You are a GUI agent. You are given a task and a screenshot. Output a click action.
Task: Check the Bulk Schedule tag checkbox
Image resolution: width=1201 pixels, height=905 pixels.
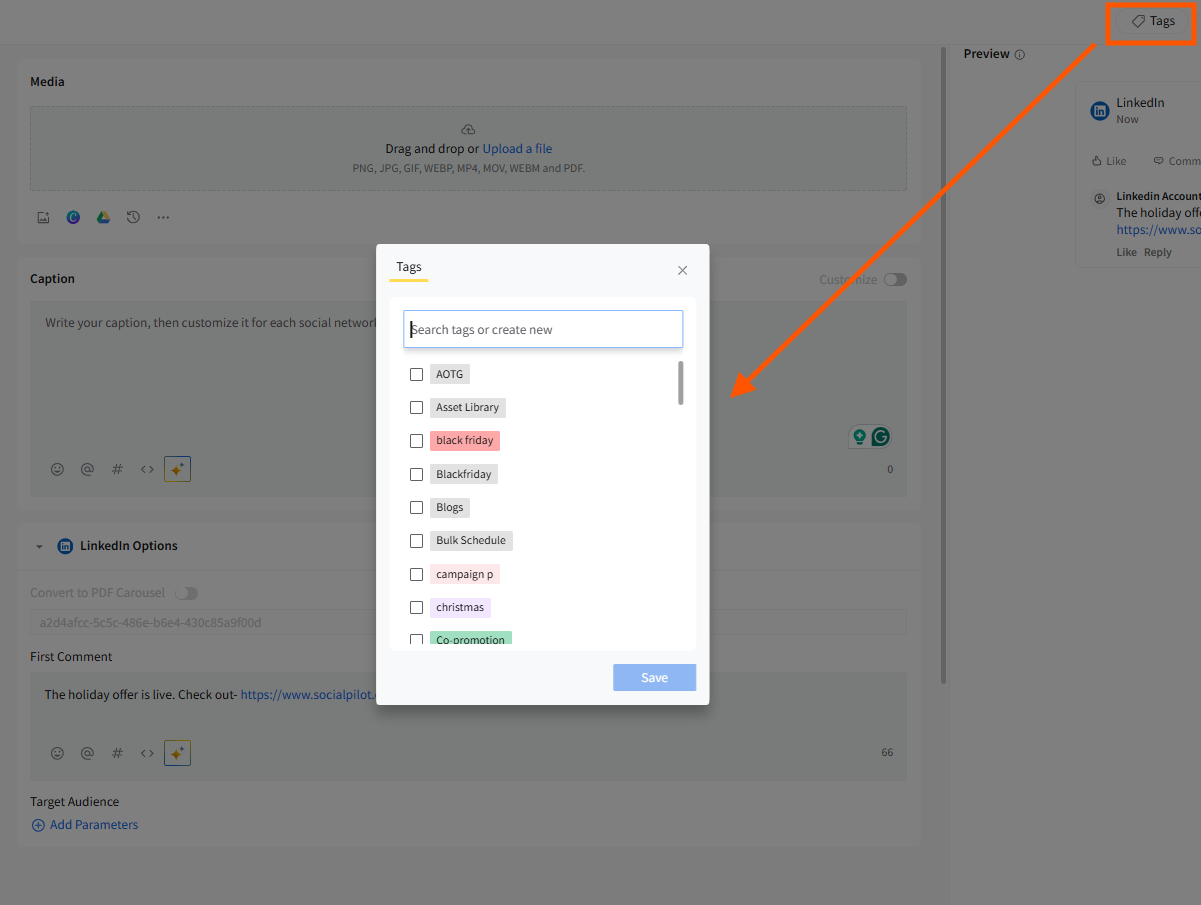(x=417, y=540)
